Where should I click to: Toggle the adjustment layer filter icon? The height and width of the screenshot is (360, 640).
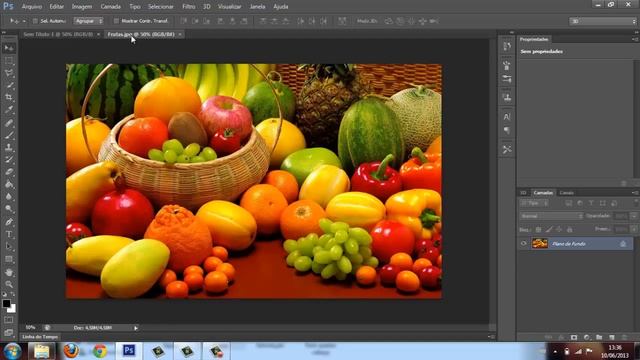580,203
